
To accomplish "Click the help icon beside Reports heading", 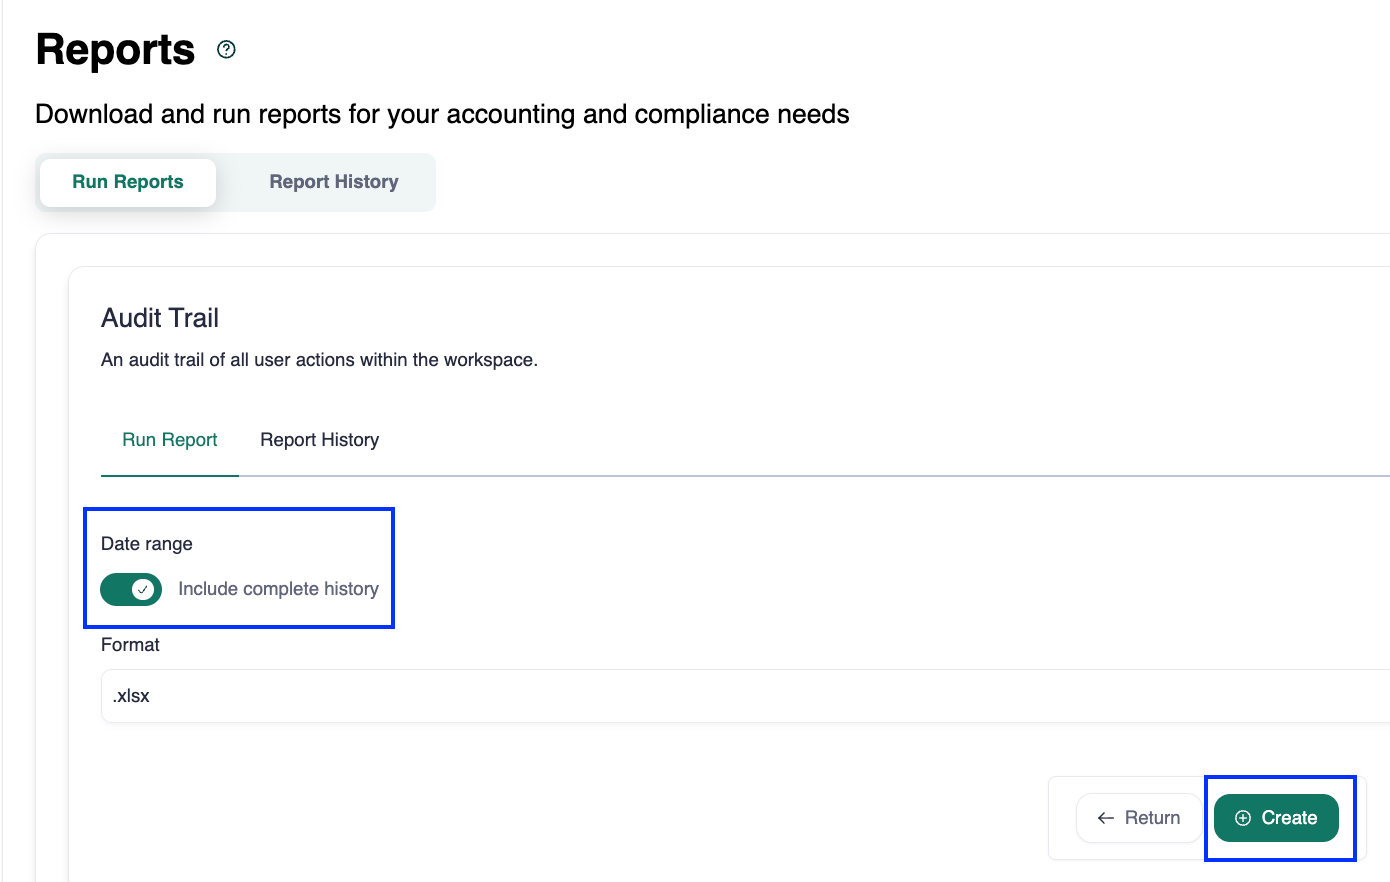I will 226,50.
